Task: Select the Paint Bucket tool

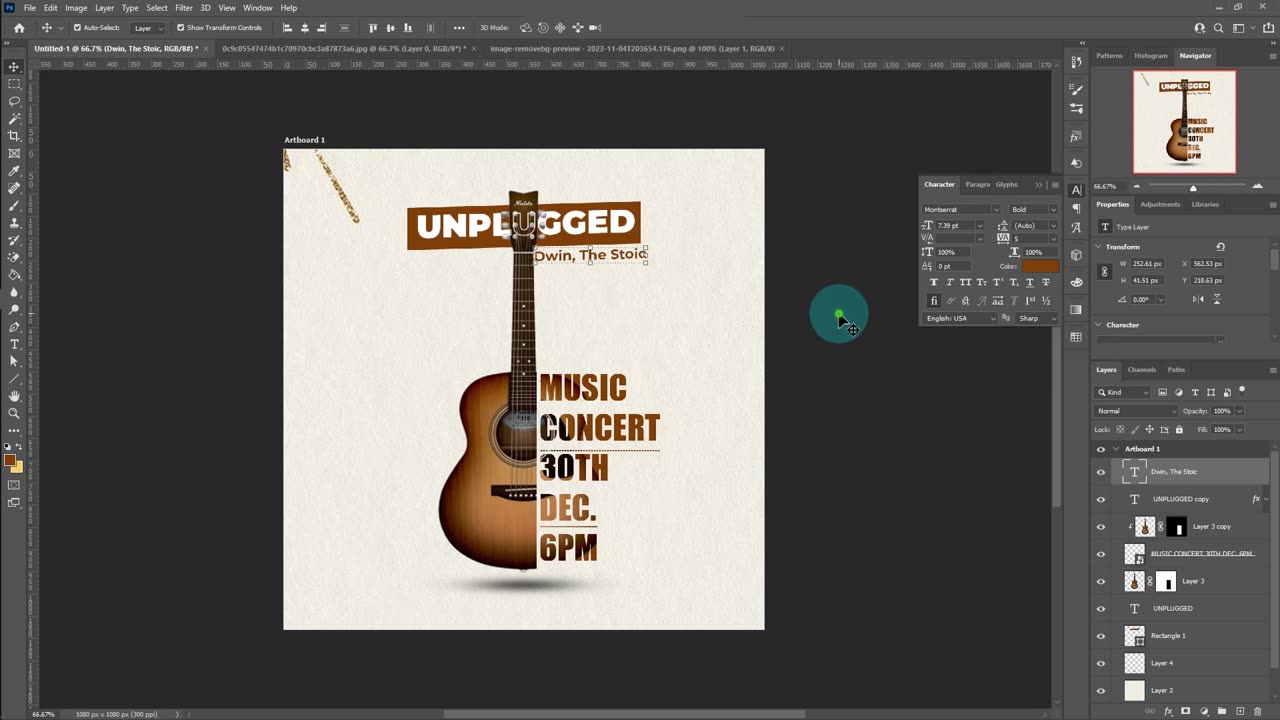Action: pyautogui.click(x=14, y=274)
